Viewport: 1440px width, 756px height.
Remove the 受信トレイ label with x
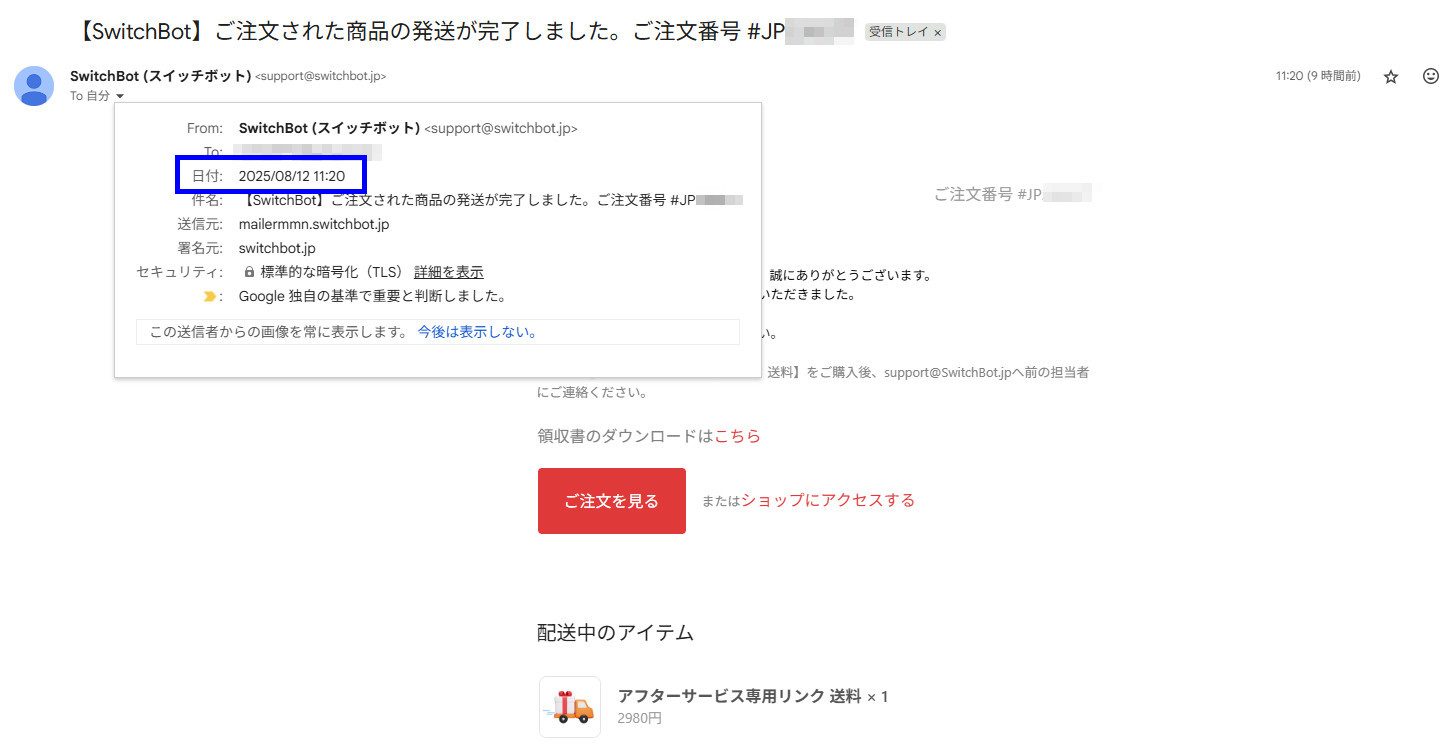click(938, 33)
